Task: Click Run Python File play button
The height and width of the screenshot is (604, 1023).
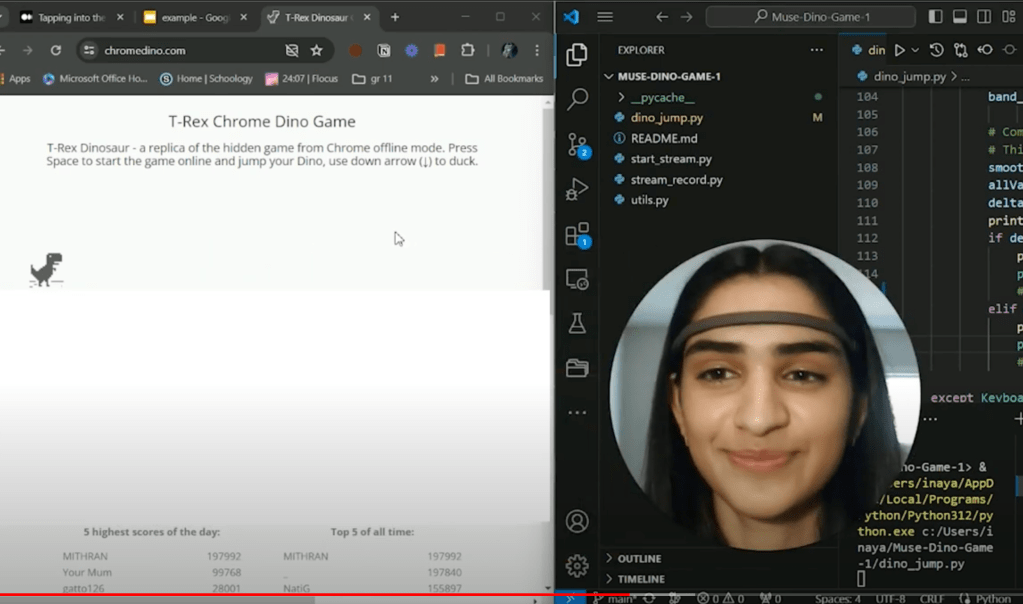Action: coord(899,50)
